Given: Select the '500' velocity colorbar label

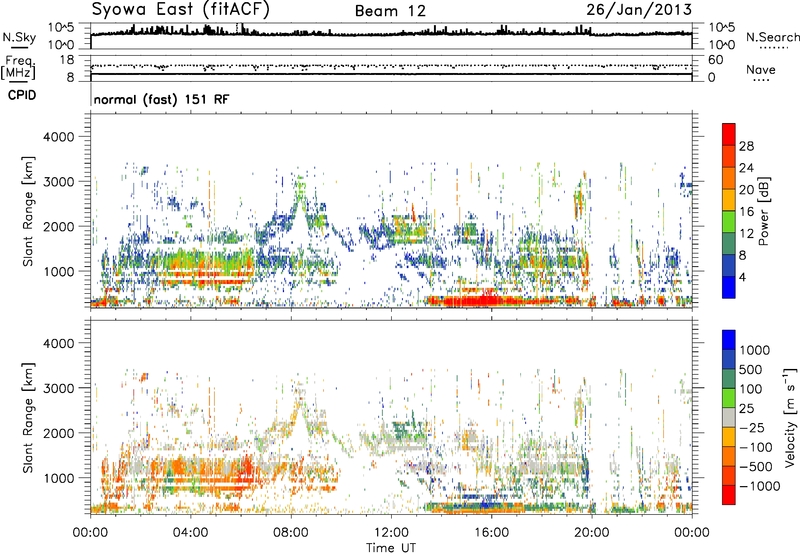Looking at the screenshot, I should [x=751, y=370].
